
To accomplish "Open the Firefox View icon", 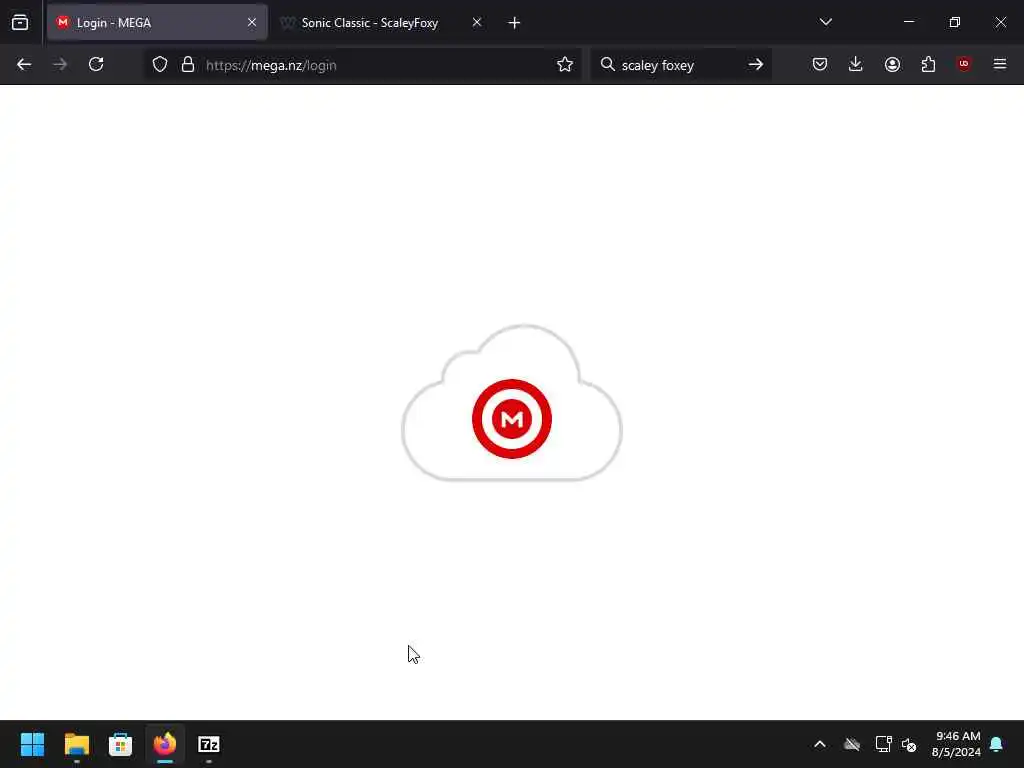I will point(20,22).
